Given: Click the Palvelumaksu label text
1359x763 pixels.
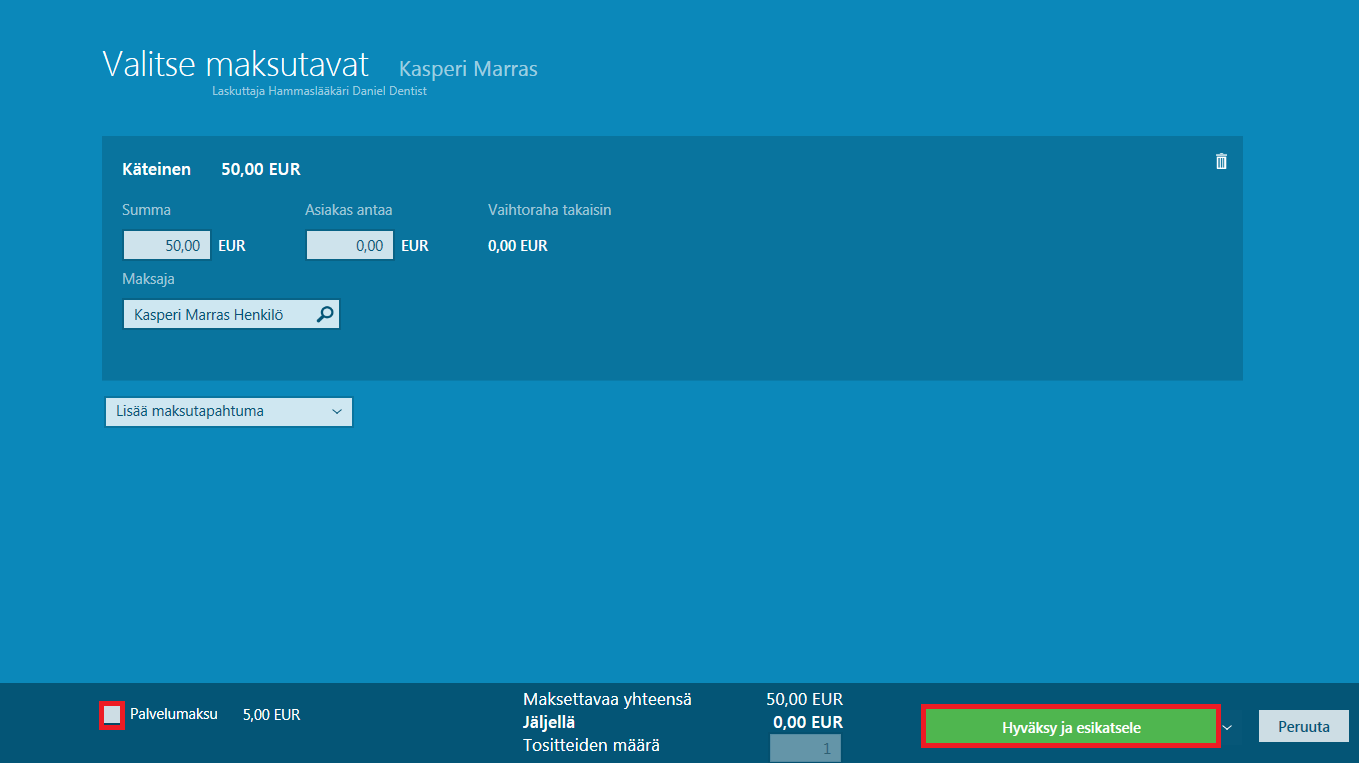Looking at the screenshot, I should (173, 714).
